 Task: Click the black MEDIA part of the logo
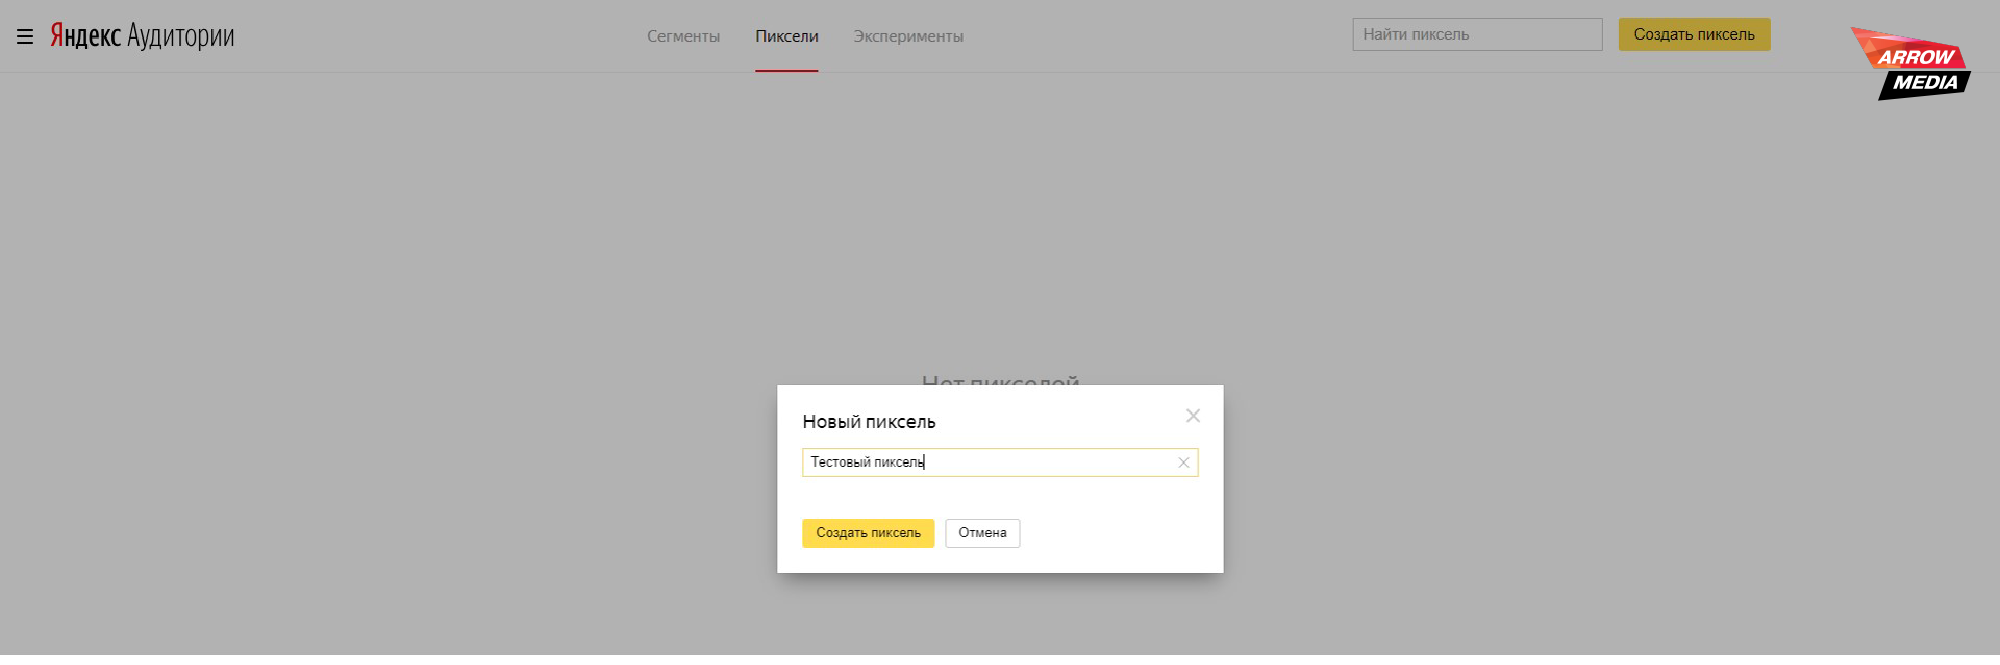click(x=1924, y=84)
